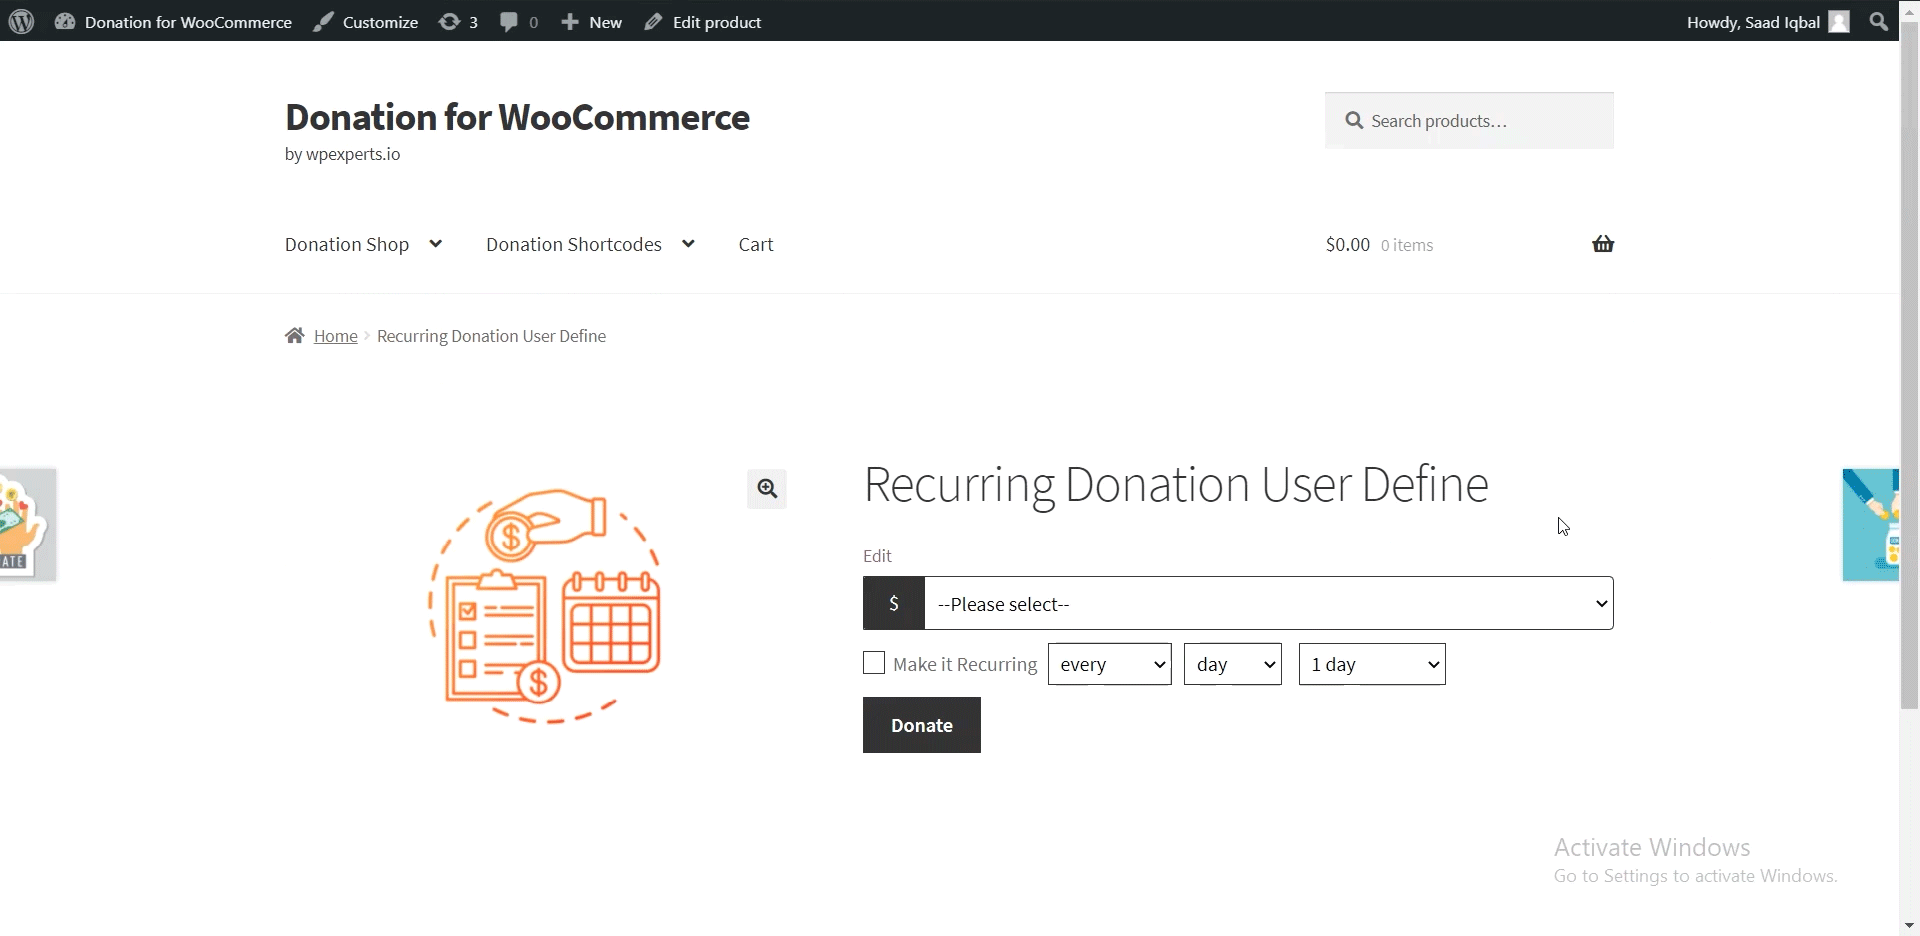Focus the Search products field
Screen dimensions: 1920x936
point(1469,120)
